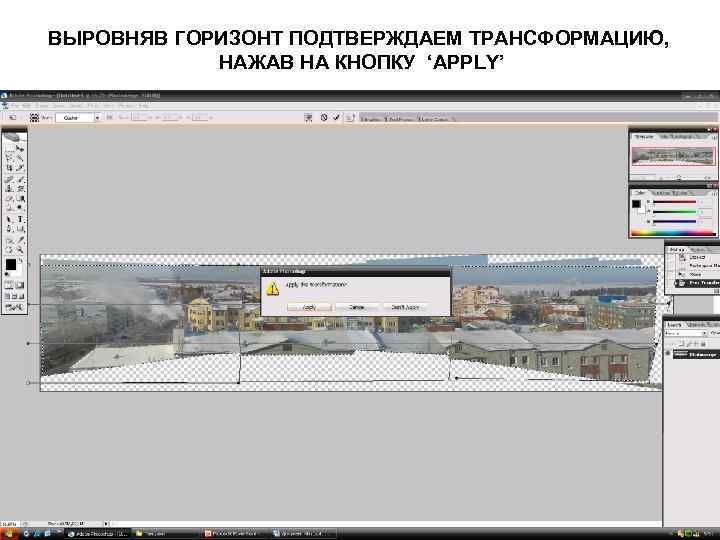Open the Navigator panel options menu
The image size is (720, 540).
(x=714, y=137)
